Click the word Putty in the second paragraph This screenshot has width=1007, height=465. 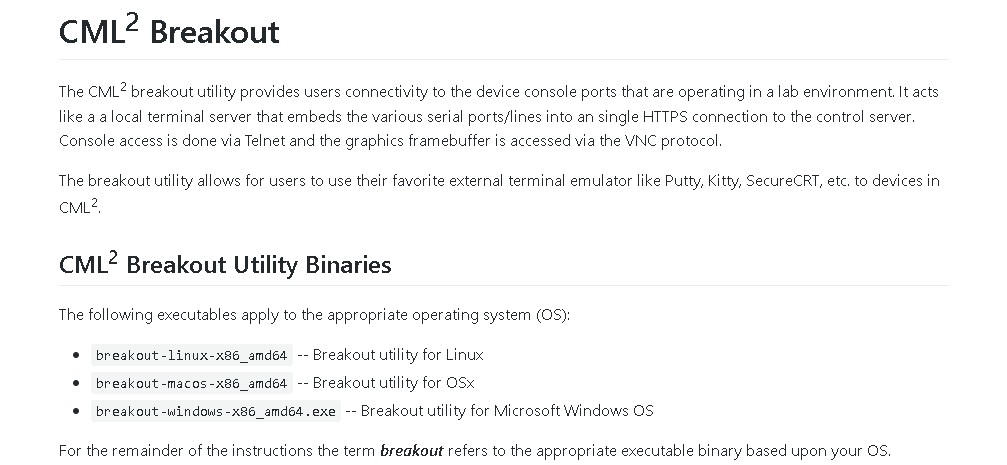(x=683, y=181)
